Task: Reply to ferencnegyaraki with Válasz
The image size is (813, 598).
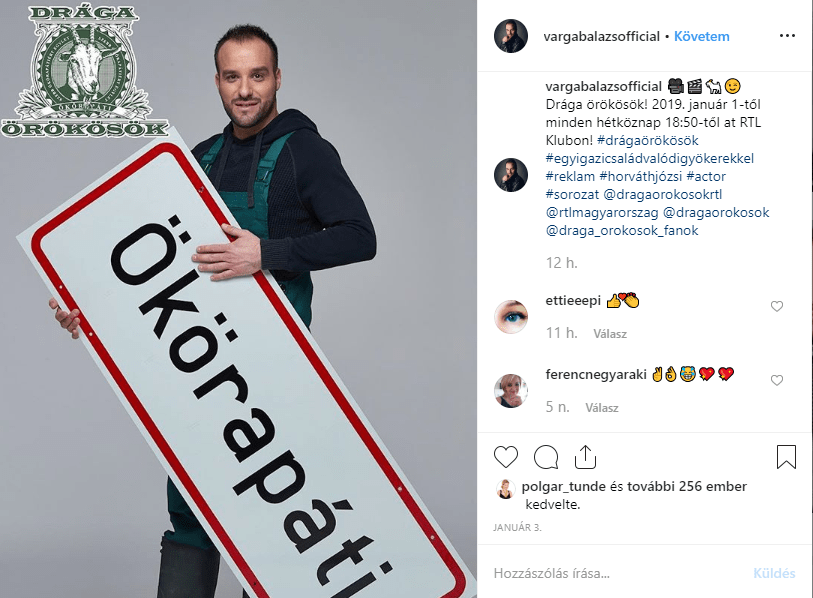Action: (x=601, y=408)
